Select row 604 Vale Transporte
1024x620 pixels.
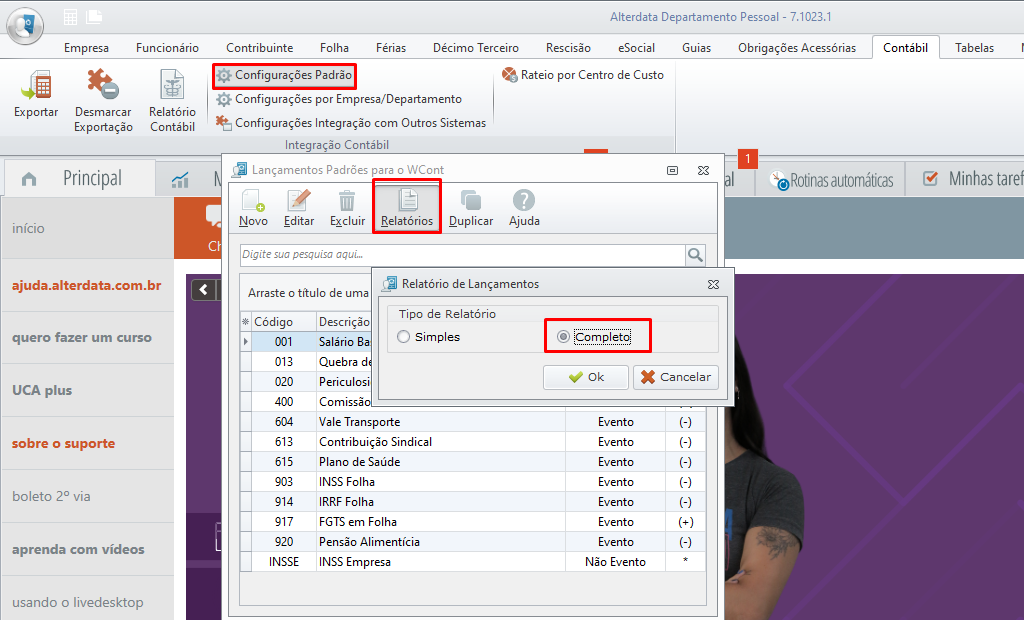pyautogui.click(x=473, y=422)
